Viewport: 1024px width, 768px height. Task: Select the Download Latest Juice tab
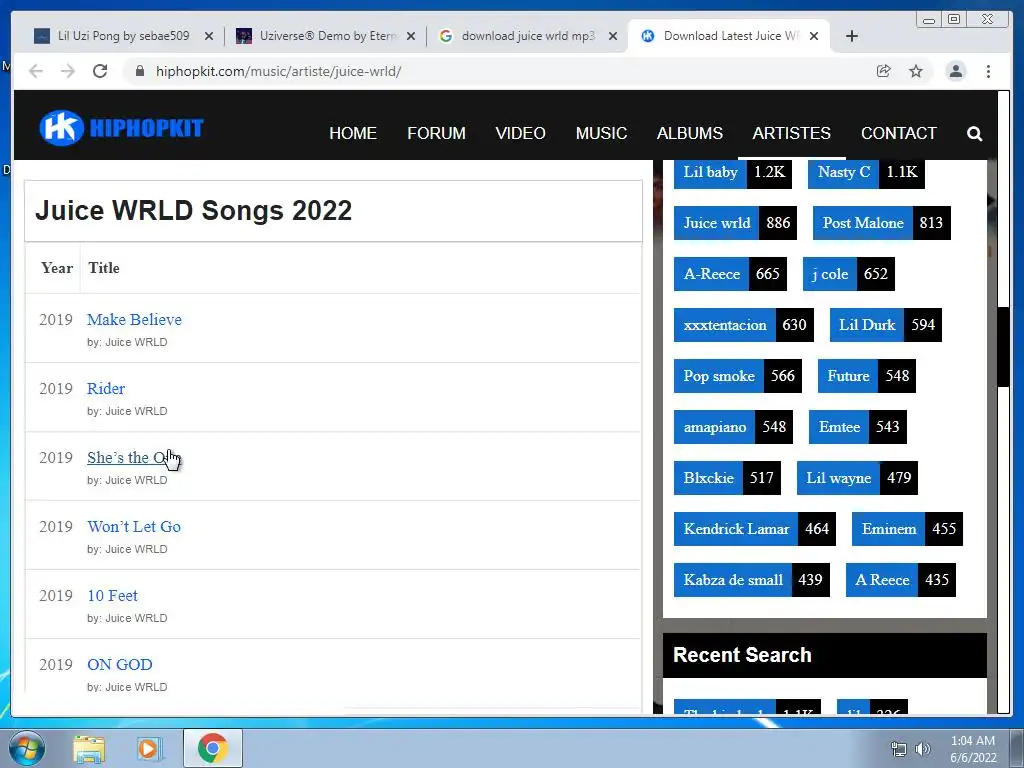click(x=729, y=36)
